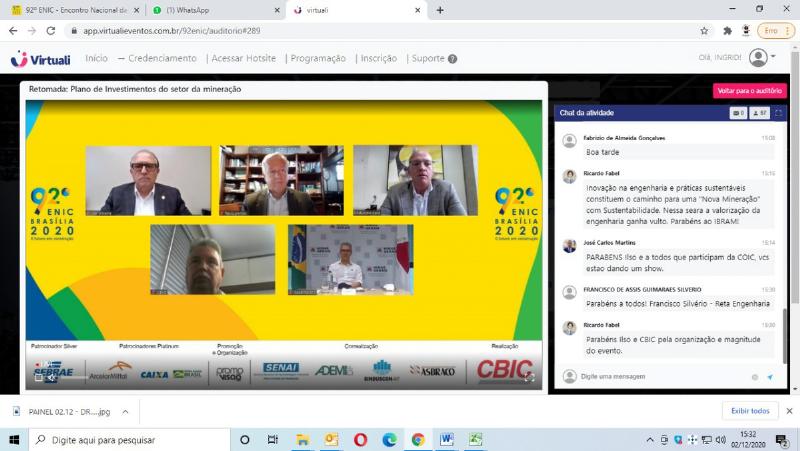Toggle video fullscreen icon near CBIC logo
Screen dimensions: 800x451
tap(529, 378)
